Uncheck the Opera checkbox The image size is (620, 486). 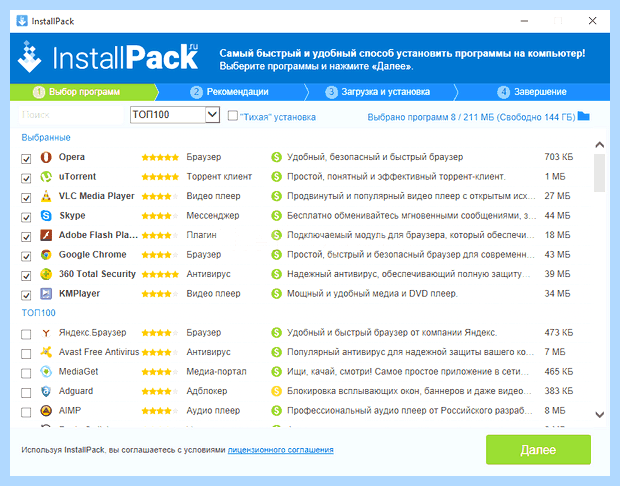[26, 159]
